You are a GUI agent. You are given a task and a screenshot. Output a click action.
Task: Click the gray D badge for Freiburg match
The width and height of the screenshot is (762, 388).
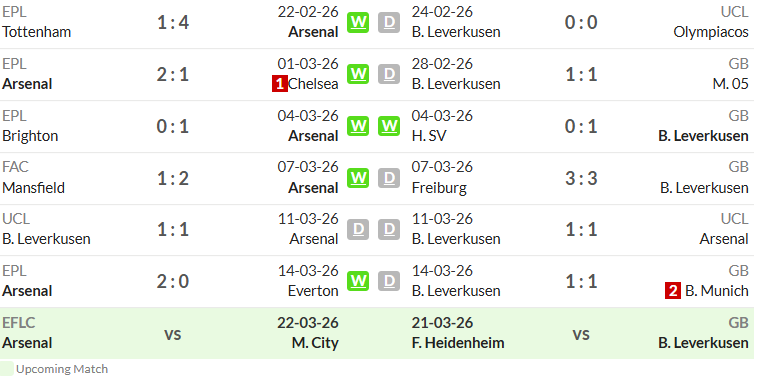point(389,178)
